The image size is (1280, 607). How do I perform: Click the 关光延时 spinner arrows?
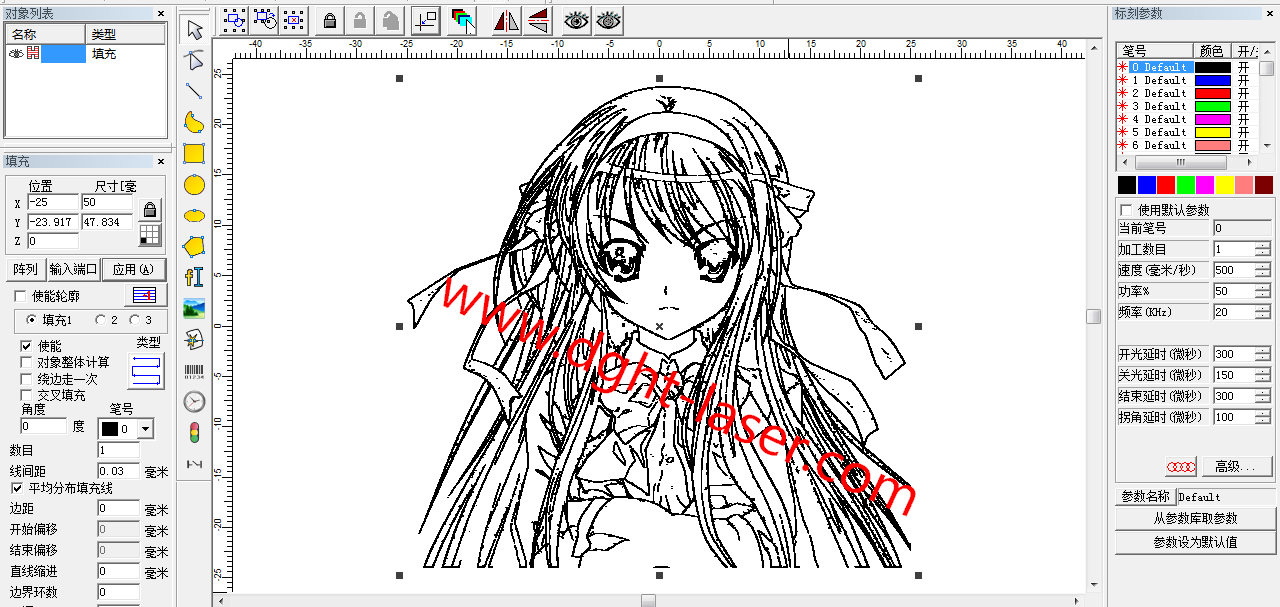[1263, 375]
